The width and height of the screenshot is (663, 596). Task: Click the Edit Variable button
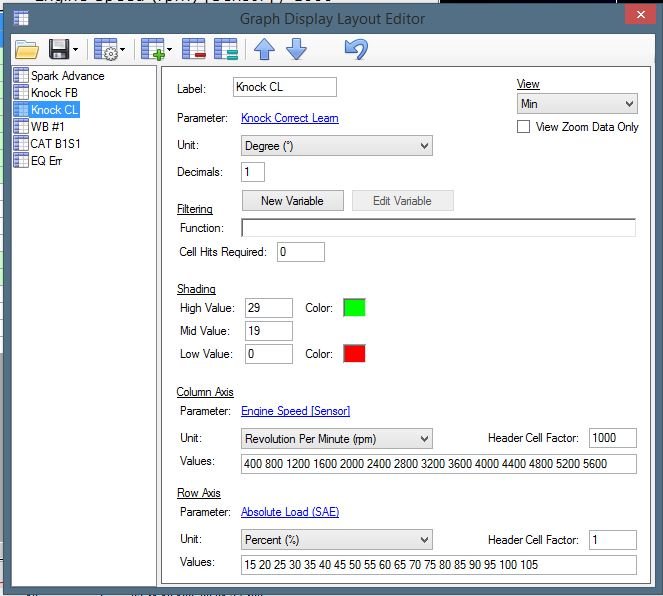pos(403,201)
